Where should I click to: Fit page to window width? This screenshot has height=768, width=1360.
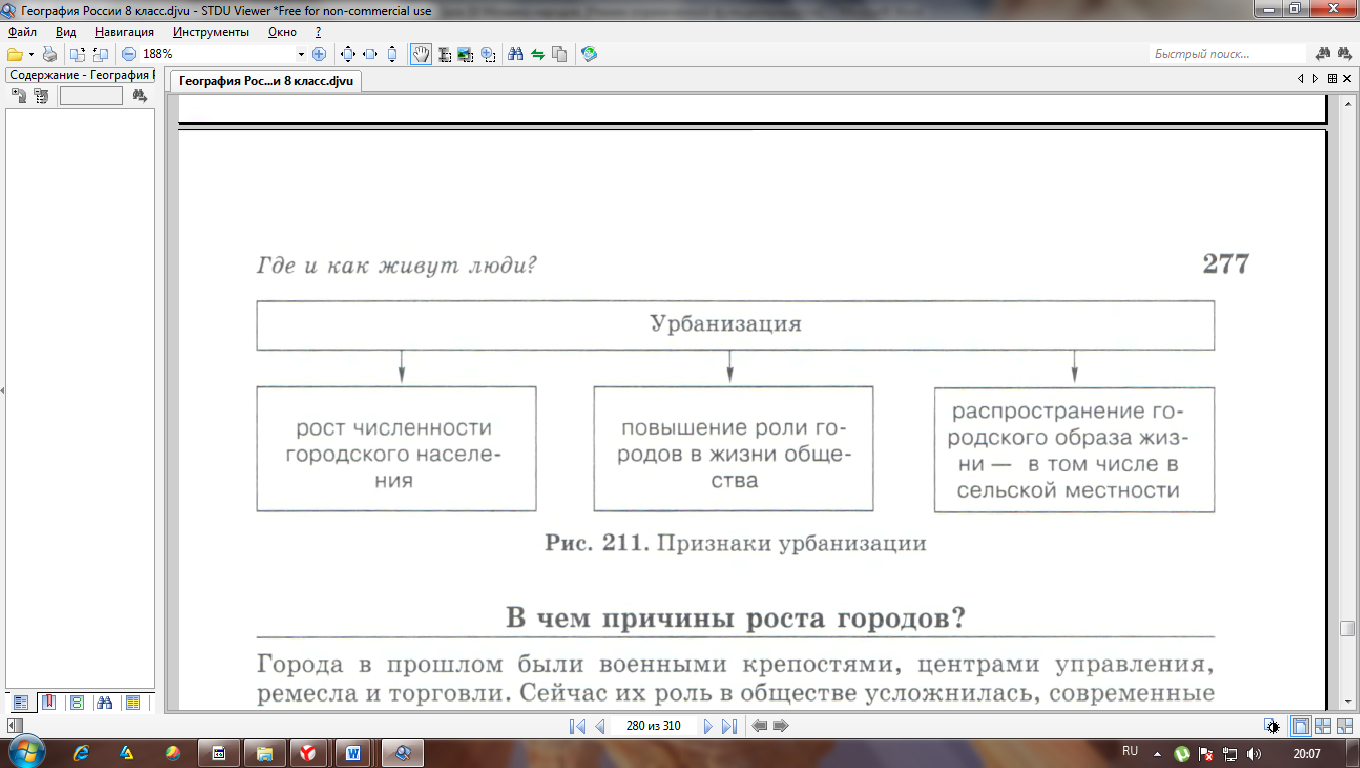click(x=370, y=54)
